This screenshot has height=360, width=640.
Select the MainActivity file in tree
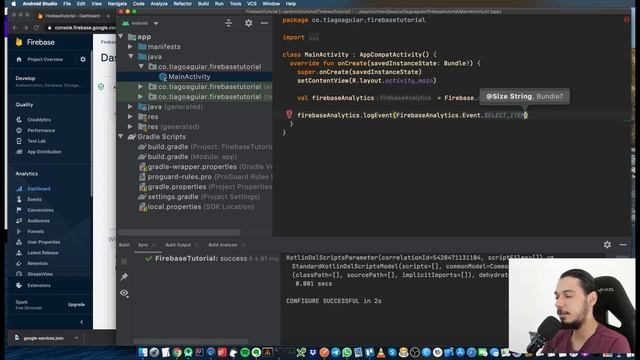coord(189,77)
